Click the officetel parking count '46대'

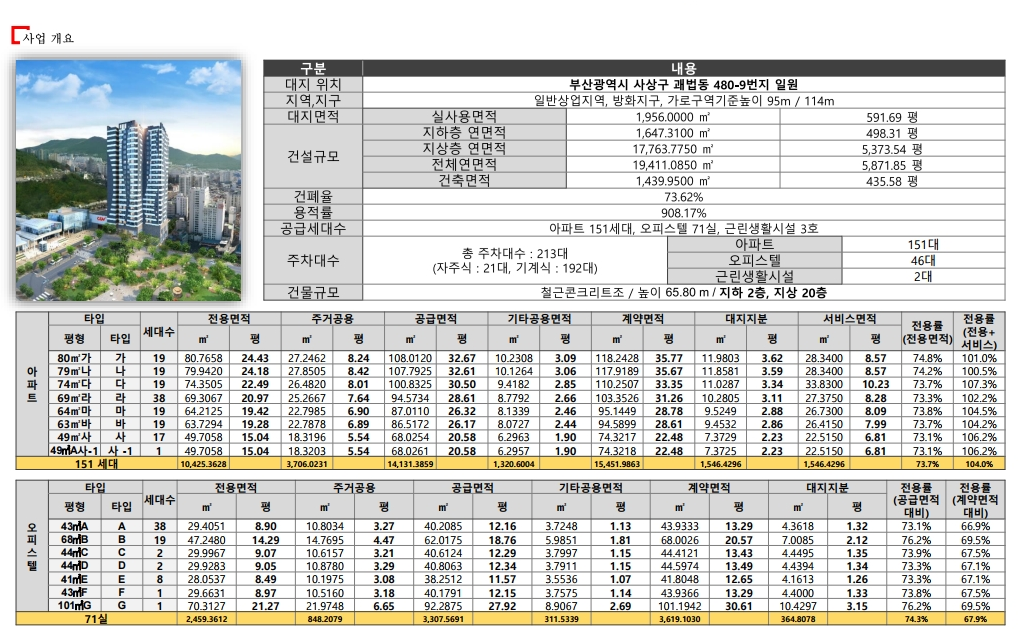coord(923,260)
